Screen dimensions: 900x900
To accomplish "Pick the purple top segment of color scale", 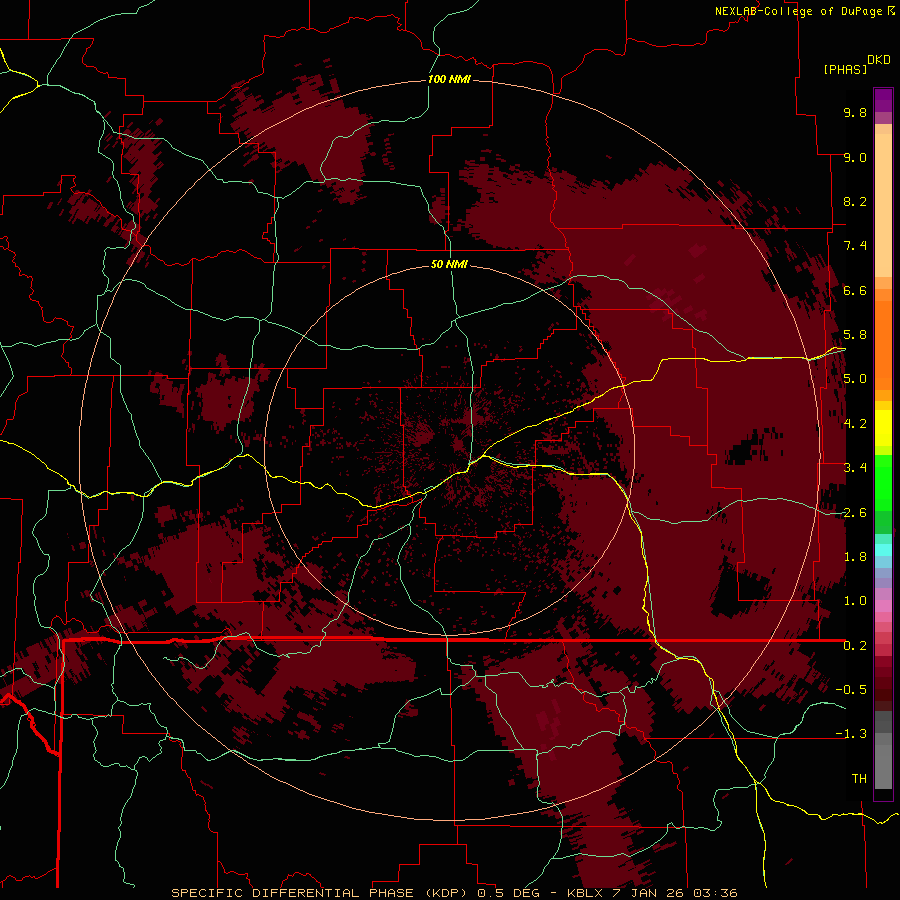I will tap(883, 100).
